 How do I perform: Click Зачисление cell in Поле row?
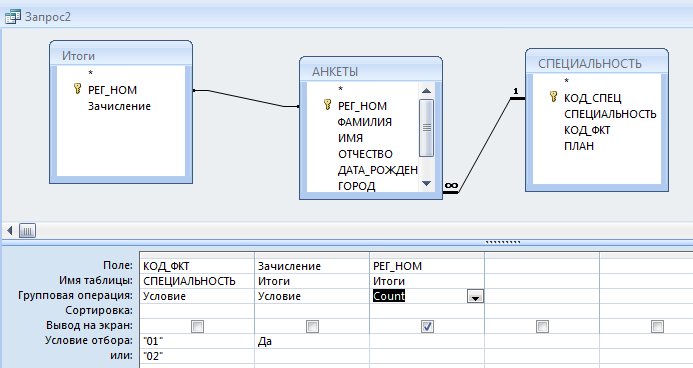312,266
